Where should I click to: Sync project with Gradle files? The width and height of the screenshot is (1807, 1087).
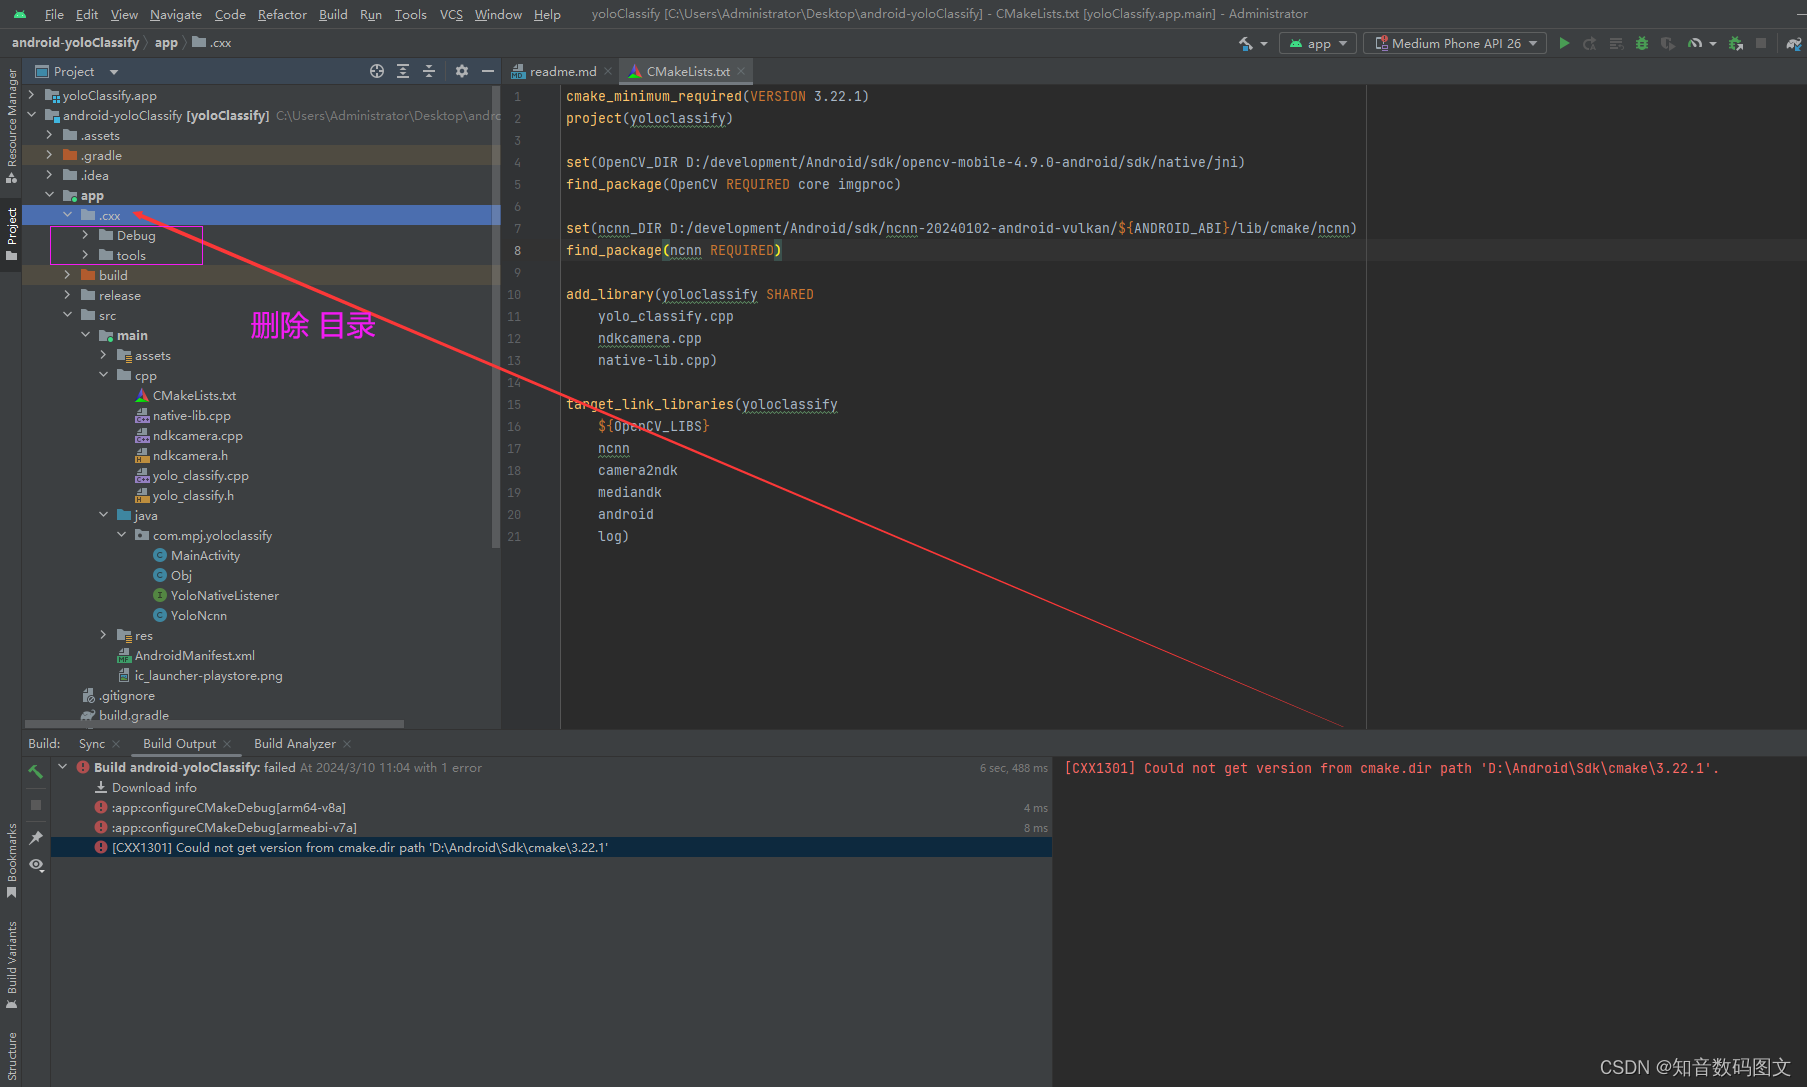pos(1792,43)
